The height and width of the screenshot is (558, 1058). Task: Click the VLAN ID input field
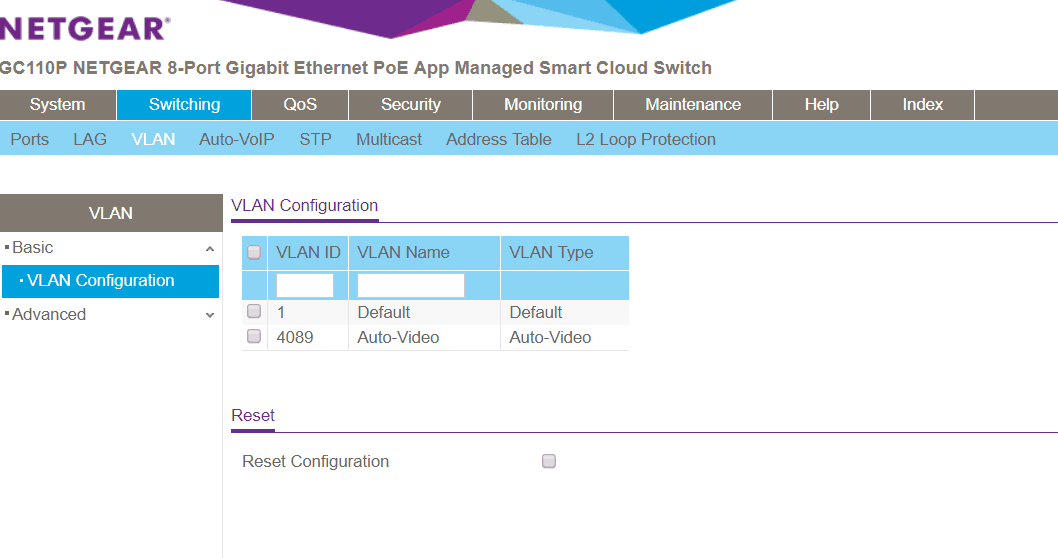click(x=305, y=286)
